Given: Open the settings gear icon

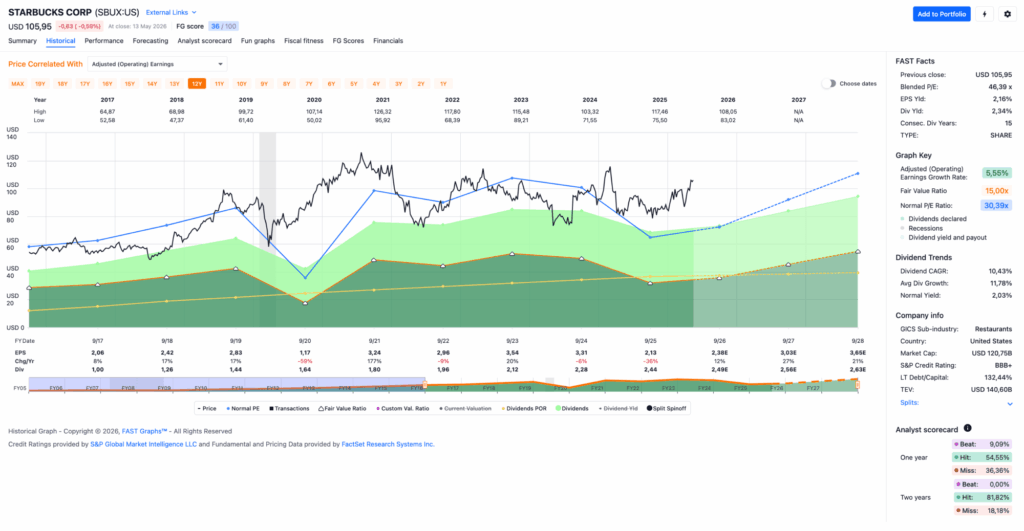Looking at the screenshot, I should [x=1007, y=14].
